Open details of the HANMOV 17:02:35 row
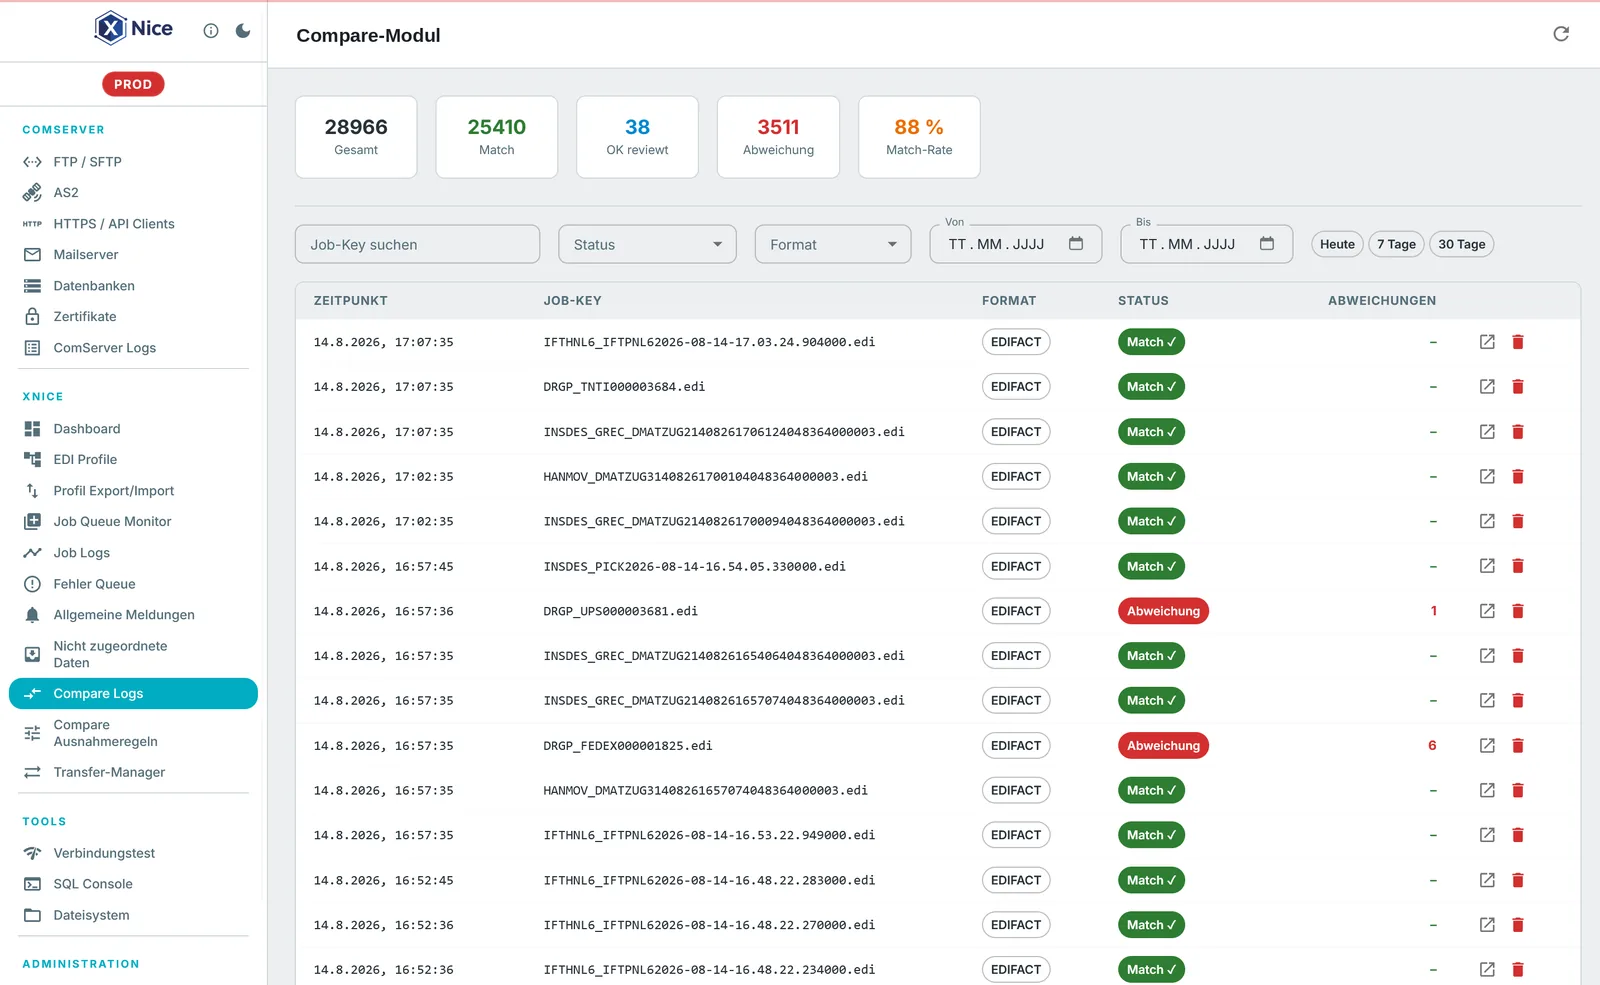Screen dimensions: 1600x985 click(x=1487, y=476)
